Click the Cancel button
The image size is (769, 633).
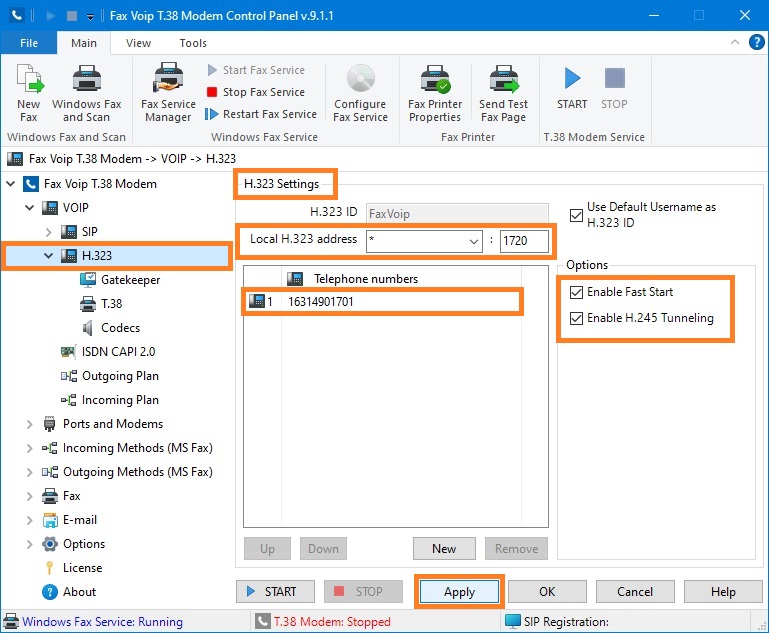(635, 592)
